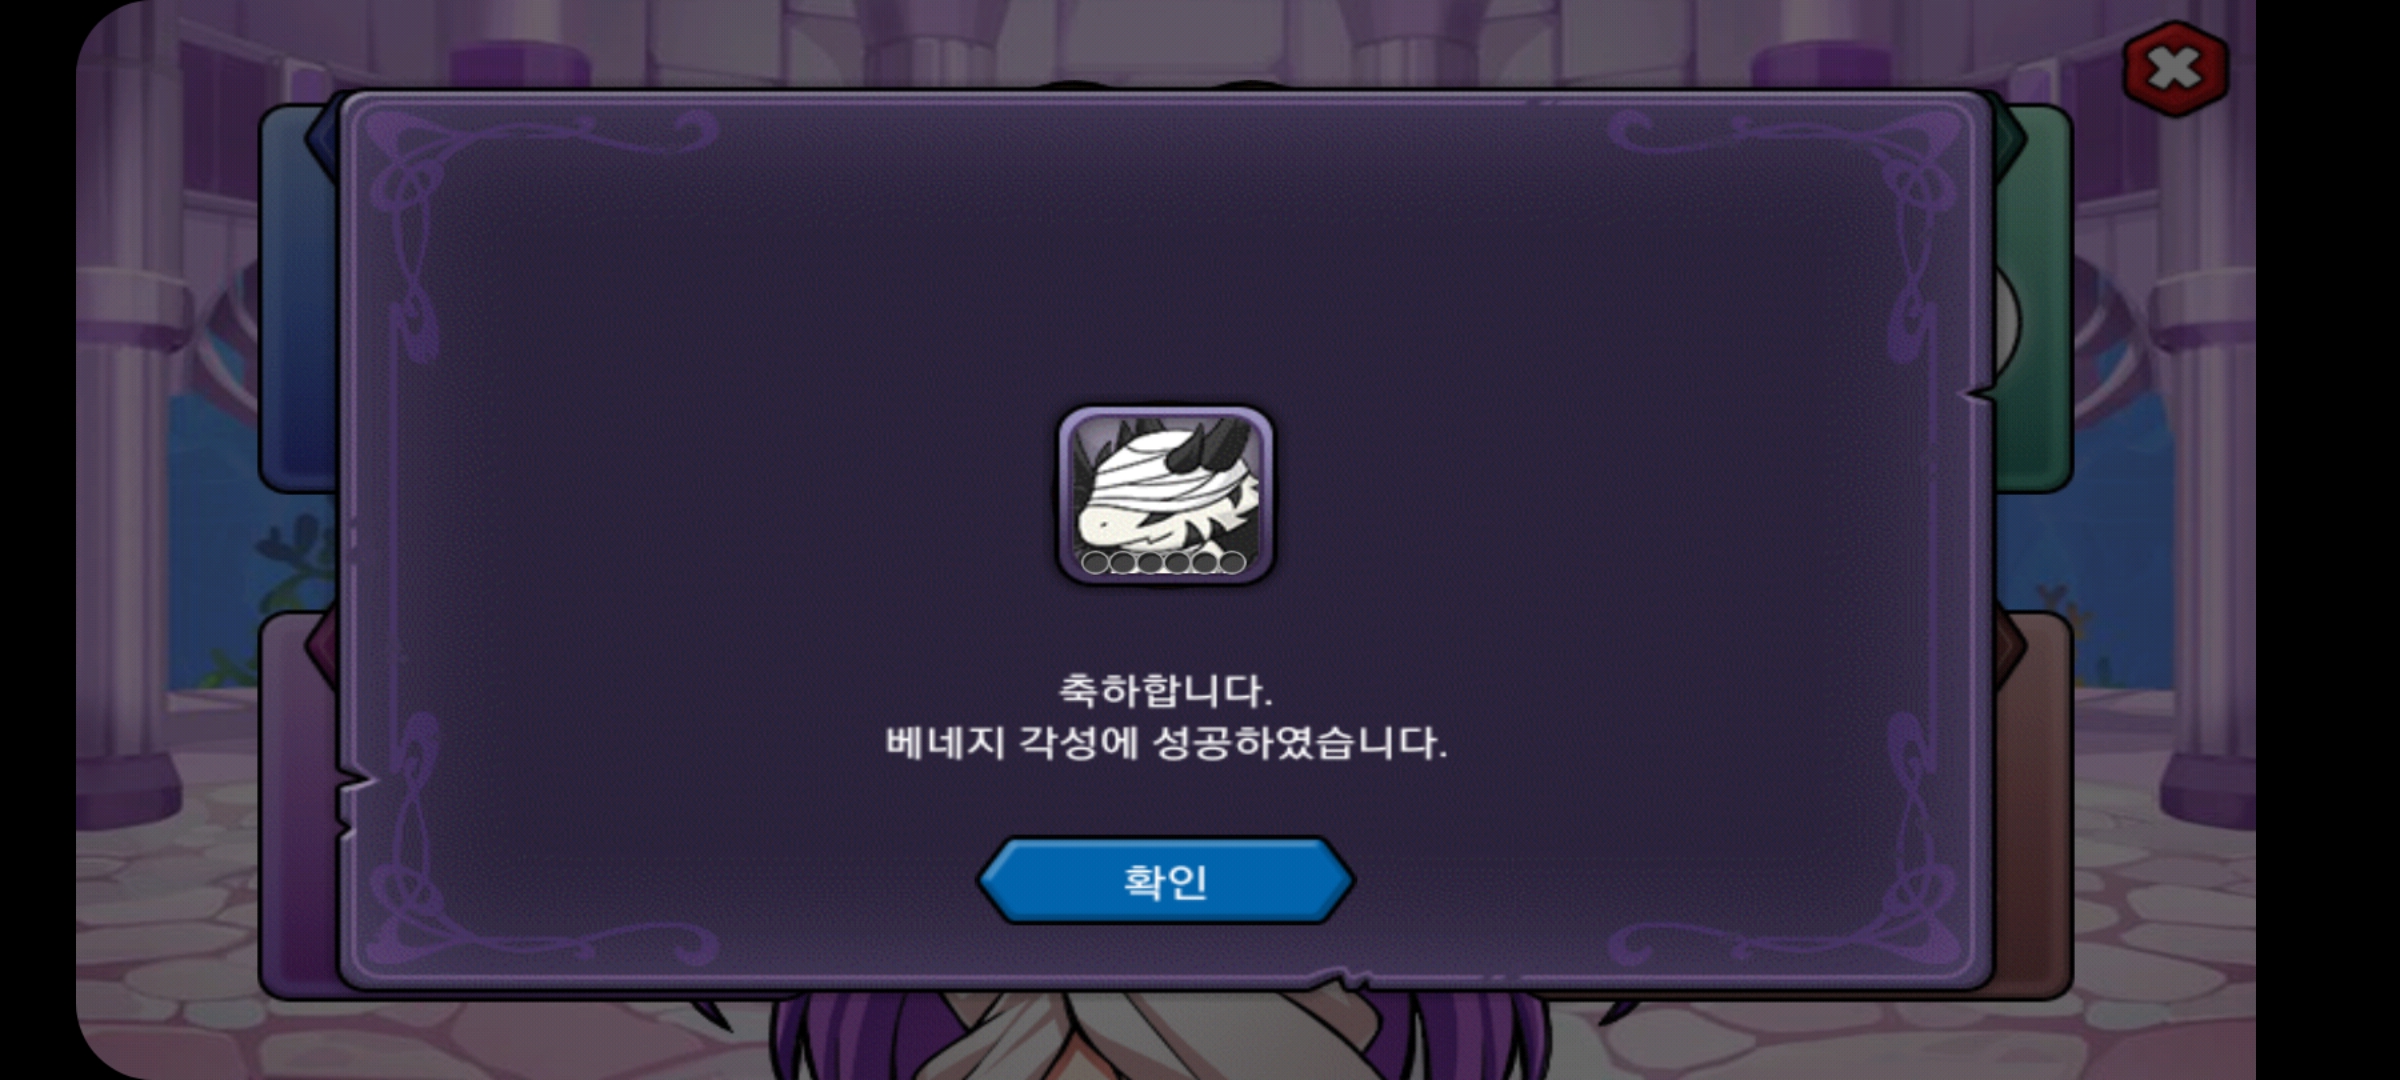
Task: Click the 축하합니다 congratulation text
Action: [1165, 691]
